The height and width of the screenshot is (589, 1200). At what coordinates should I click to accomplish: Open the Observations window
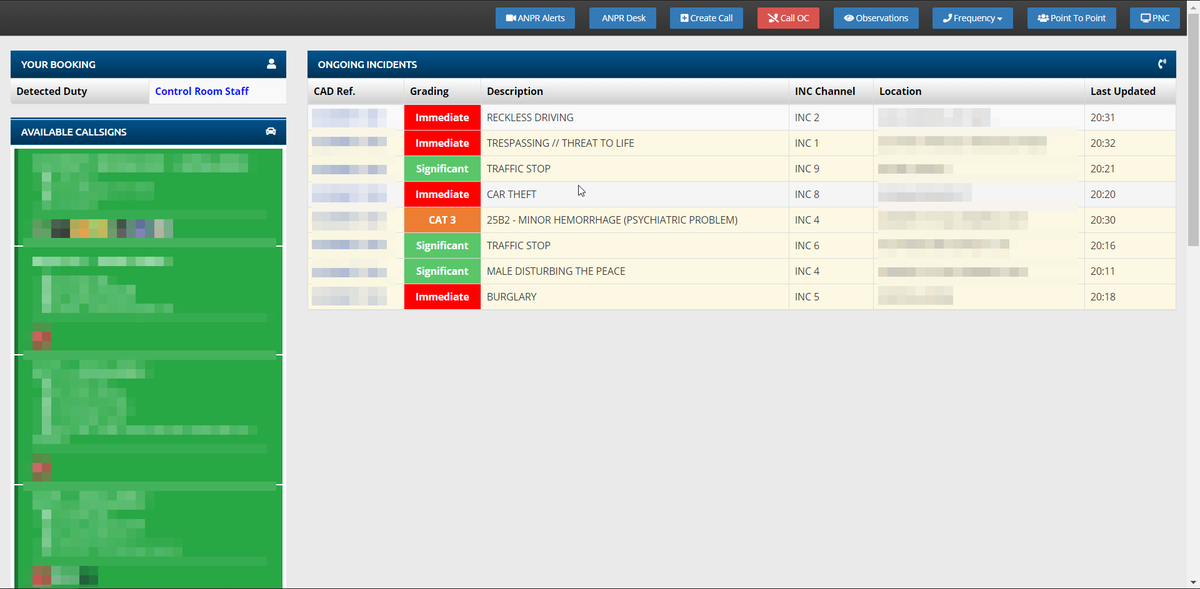pyautogui.click(x=876, y=18)
